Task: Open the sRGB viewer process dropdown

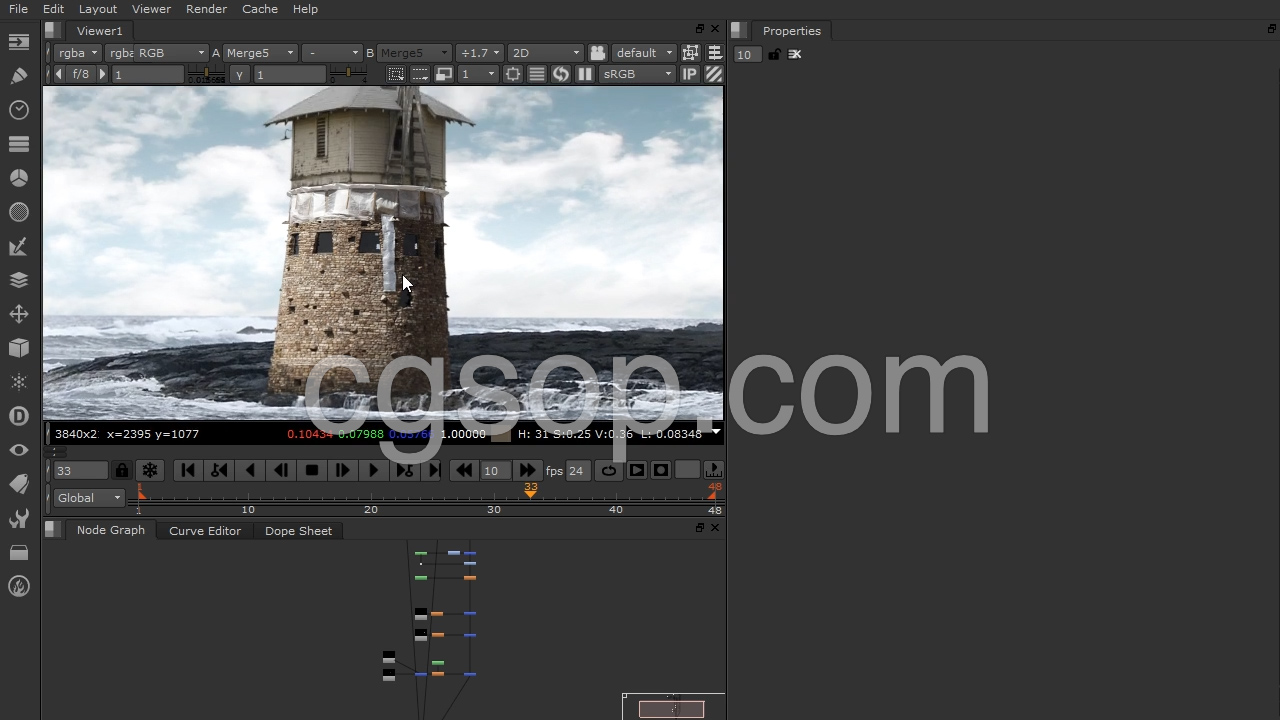Action: [x=638, y=74]
